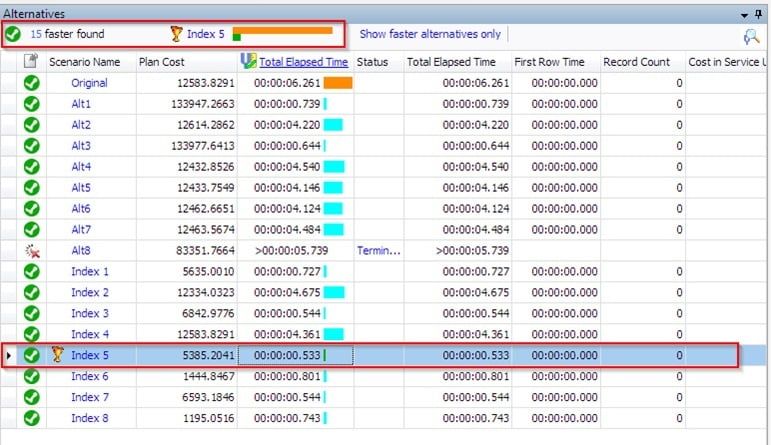Click the '15 faster found' summary text
This screenshot has width=771, height=445.
pos(67,34)
